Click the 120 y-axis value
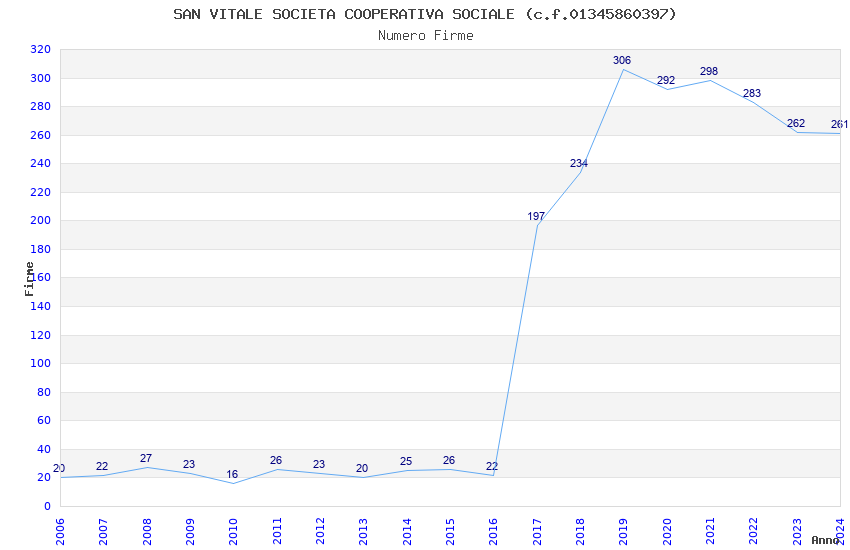Screen dimensions: 850x550 [x=41, y=335]
